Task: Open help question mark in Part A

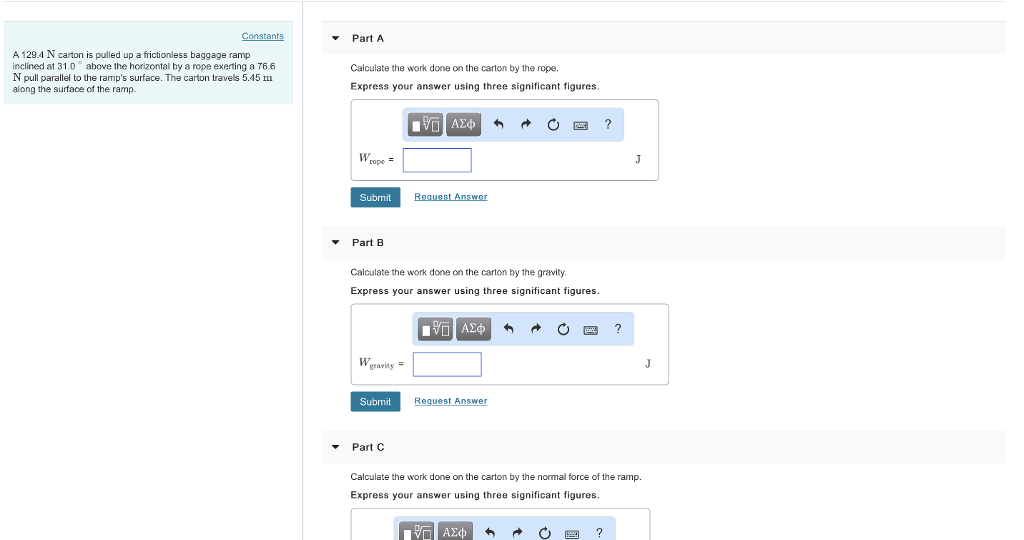Action: pos(608,124)
